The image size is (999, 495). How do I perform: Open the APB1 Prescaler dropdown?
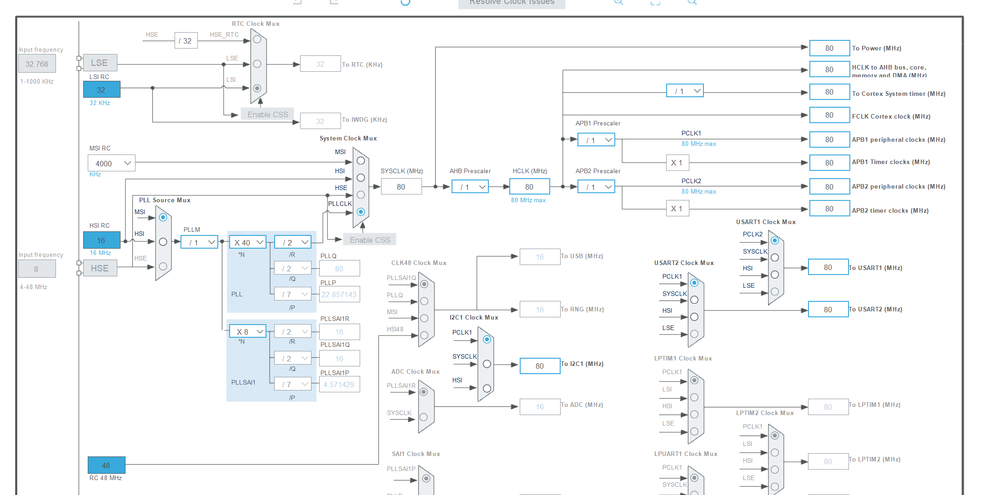click(596, 140)
